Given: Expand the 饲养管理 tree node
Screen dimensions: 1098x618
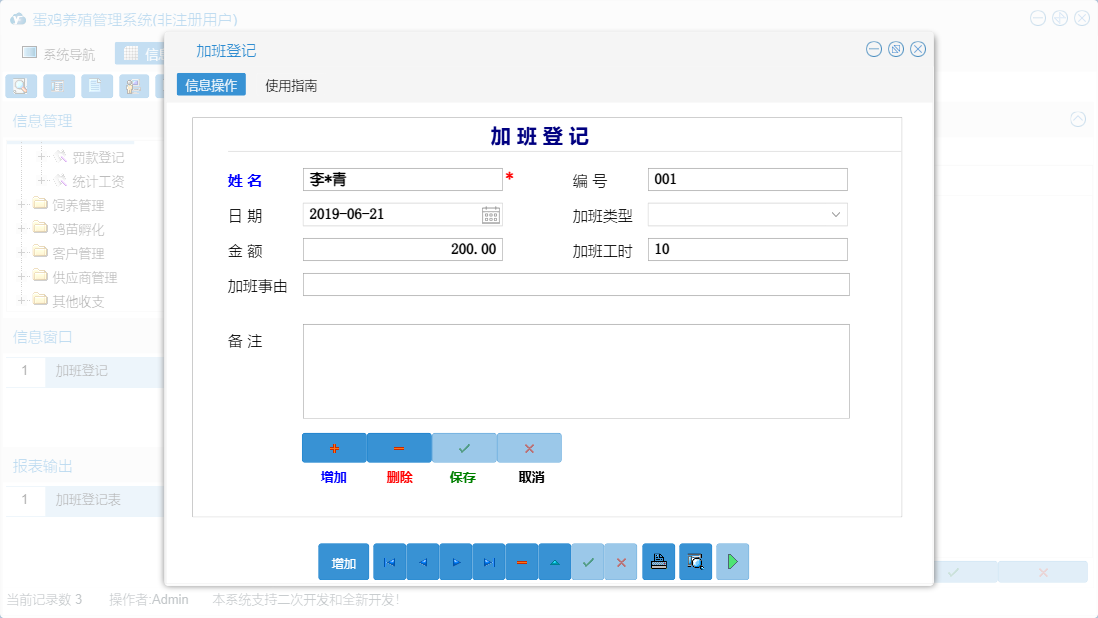Looking at the screenshot, I should (23, 204).
